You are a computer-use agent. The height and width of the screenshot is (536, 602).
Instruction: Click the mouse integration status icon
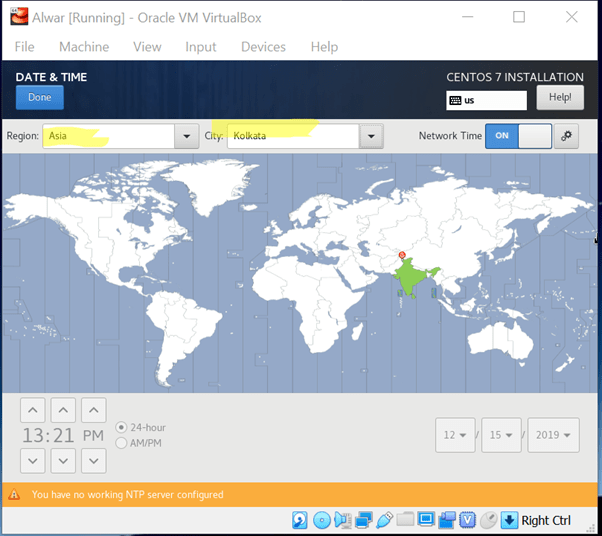click(488, 520)
